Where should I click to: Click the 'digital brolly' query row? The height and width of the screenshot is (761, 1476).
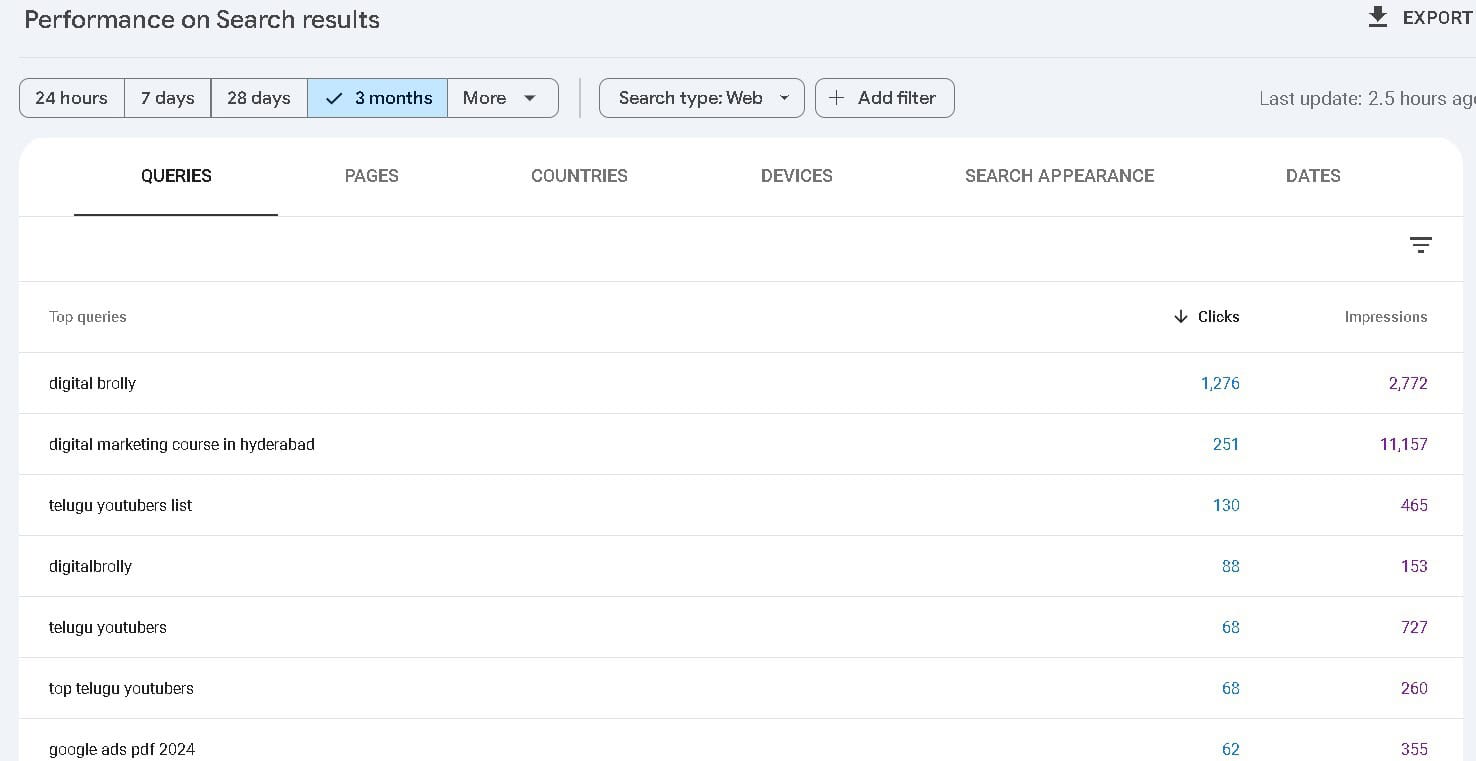click(92, 383)
